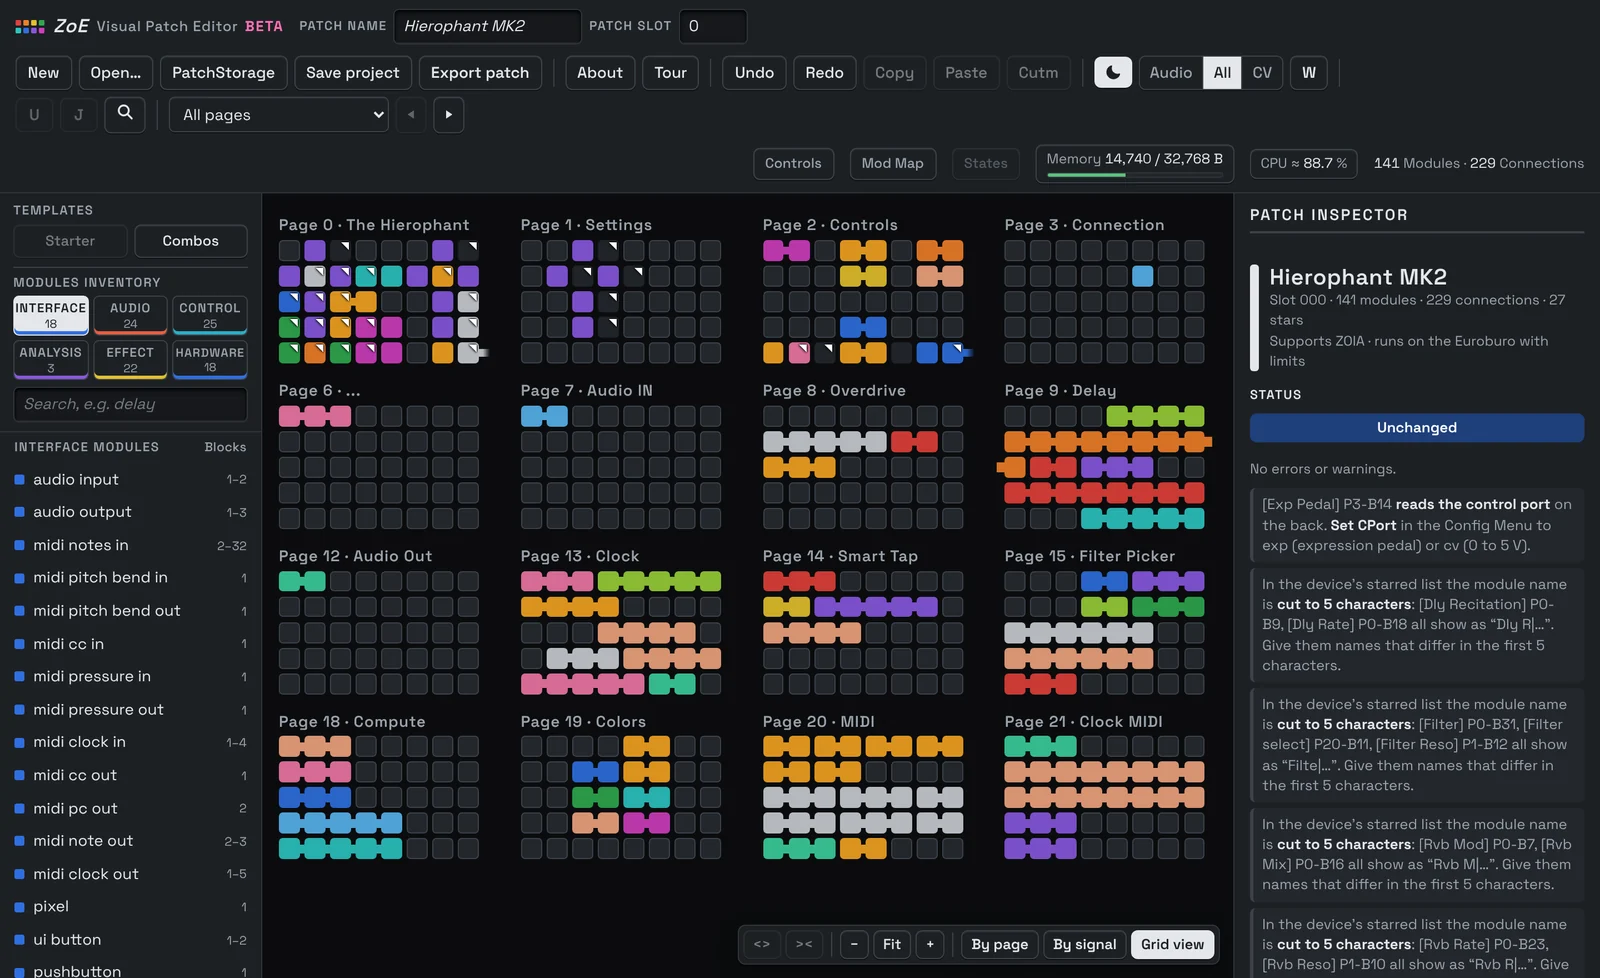
Task: Click the CONTROL modules tab
Action: pos(210,315)
